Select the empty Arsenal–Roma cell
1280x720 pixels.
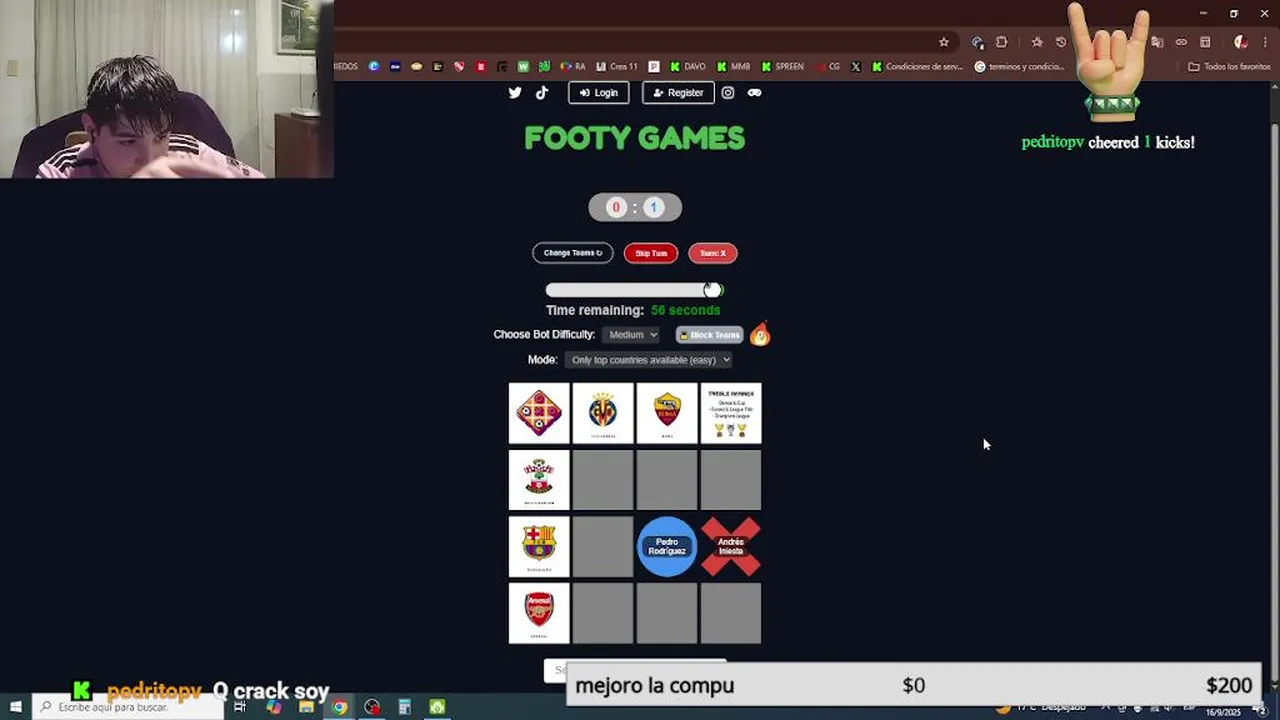[x=667, y=613]
